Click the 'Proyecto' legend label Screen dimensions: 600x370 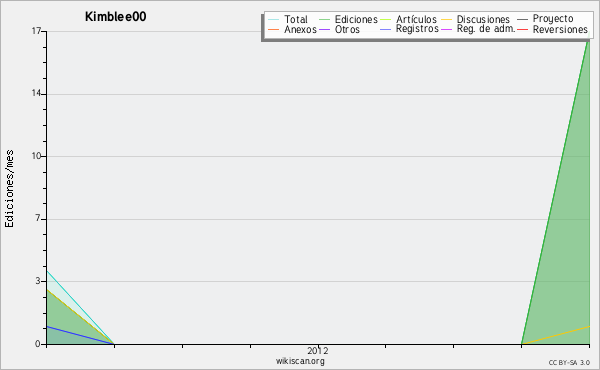coord(553,19)
